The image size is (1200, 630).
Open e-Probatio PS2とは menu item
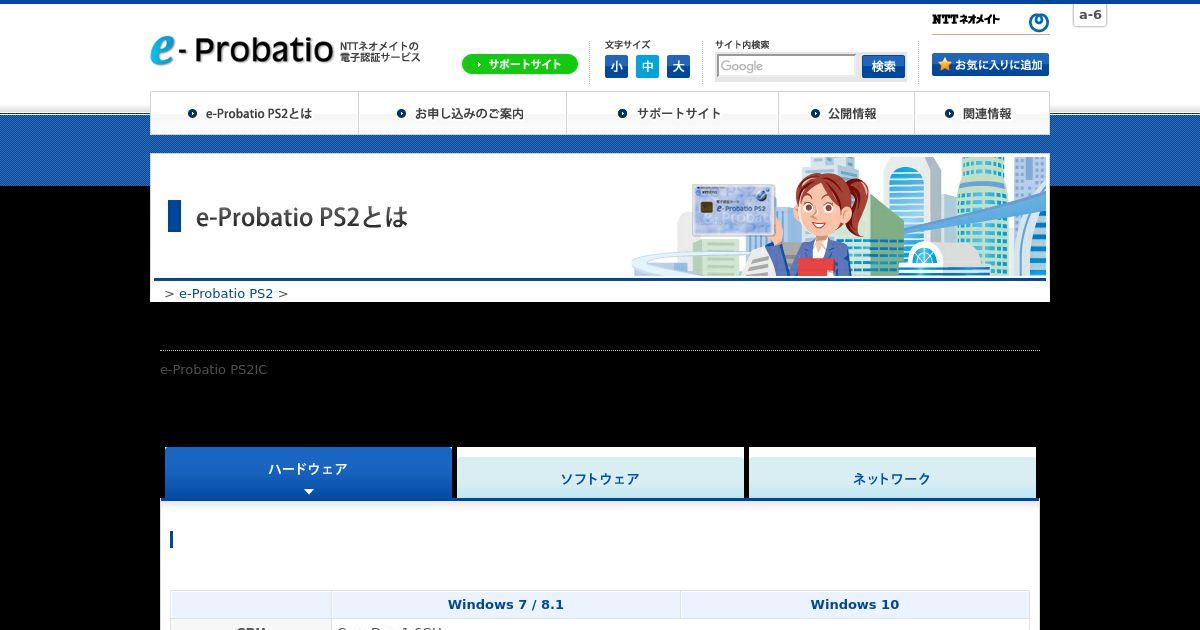tap(254, 113)
